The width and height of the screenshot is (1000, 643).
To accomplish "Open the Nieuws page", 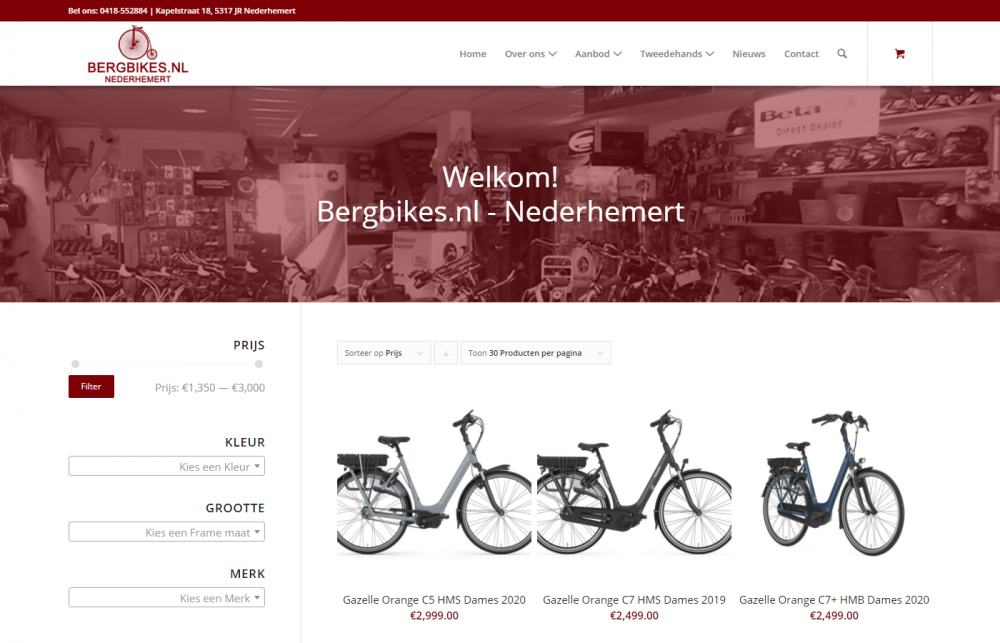I will tap(749, 54).
